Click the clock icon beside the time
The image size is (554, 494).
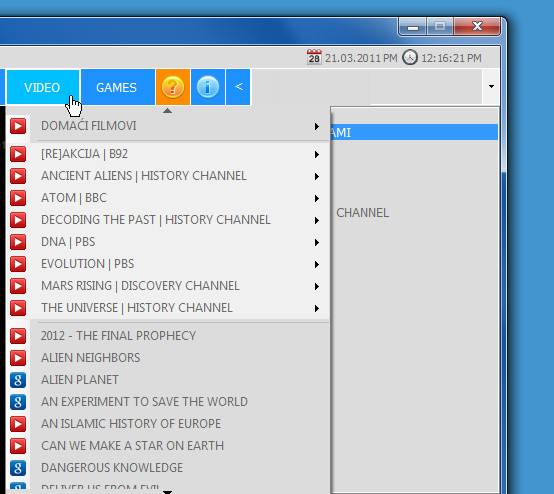[x=410, y=57]
